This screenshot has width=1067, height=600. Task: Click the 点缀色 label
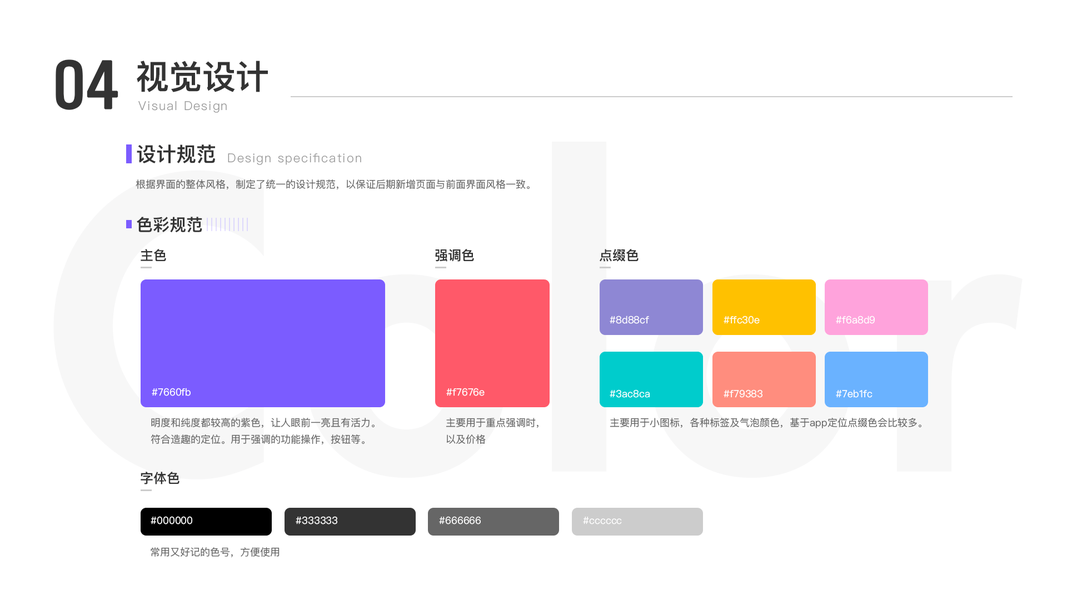(619, 255)
